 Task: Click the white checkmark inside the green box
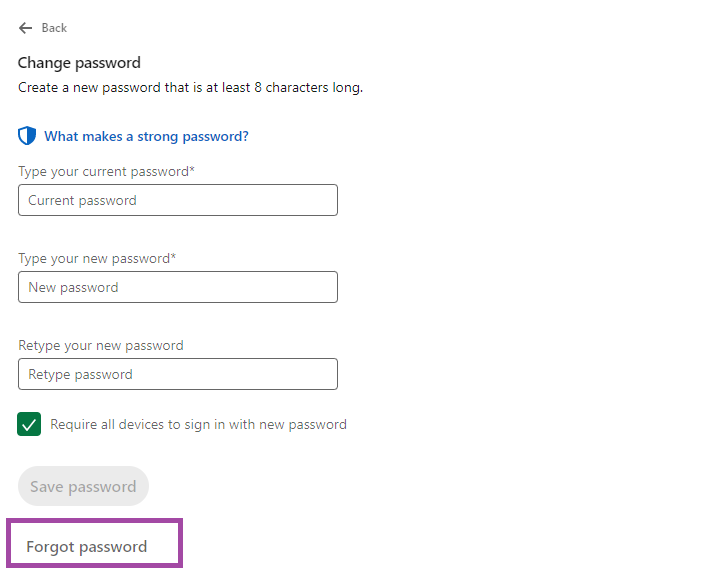coord(29,425)
